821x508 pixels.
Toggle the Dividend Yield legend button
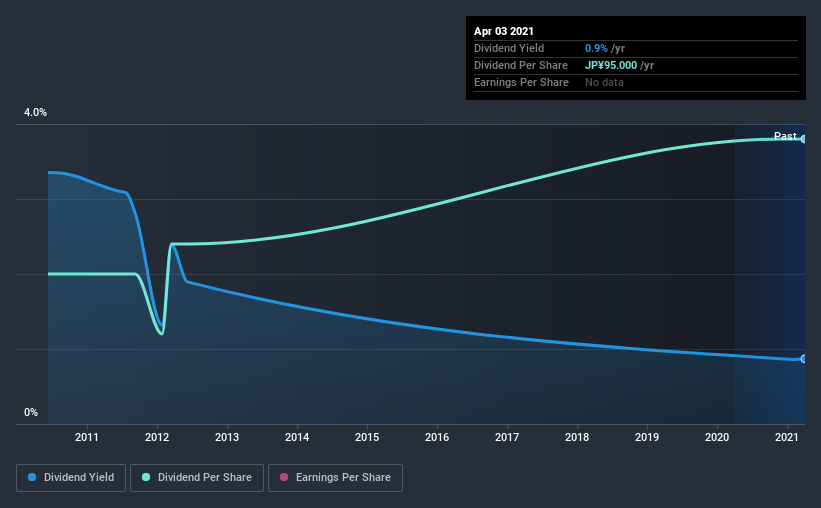click(x=71, y=478)
